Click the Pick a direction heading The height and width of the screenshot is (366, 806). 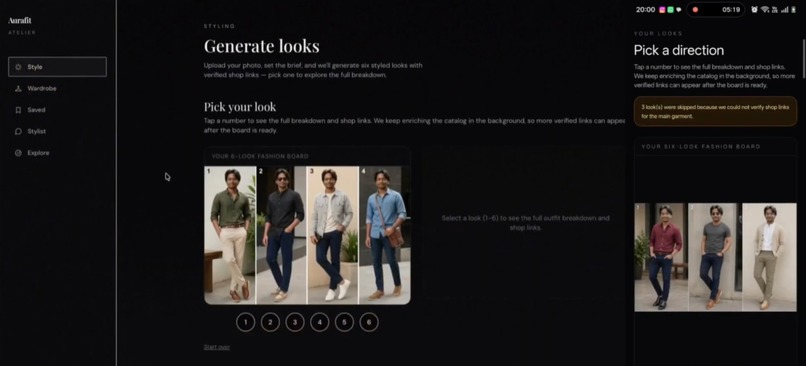pos(679,50)
